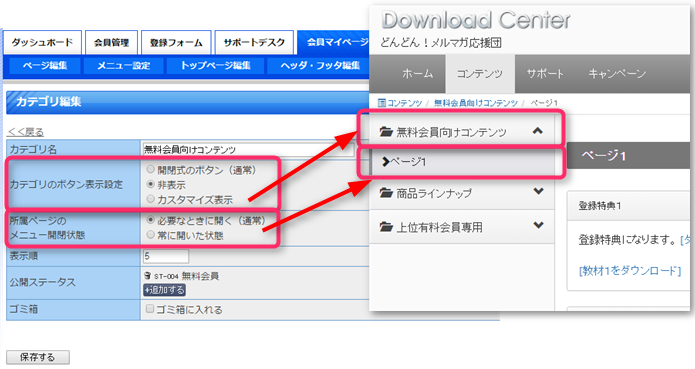
Task: Click the 保存する button
Action: (x=38, y=357)
